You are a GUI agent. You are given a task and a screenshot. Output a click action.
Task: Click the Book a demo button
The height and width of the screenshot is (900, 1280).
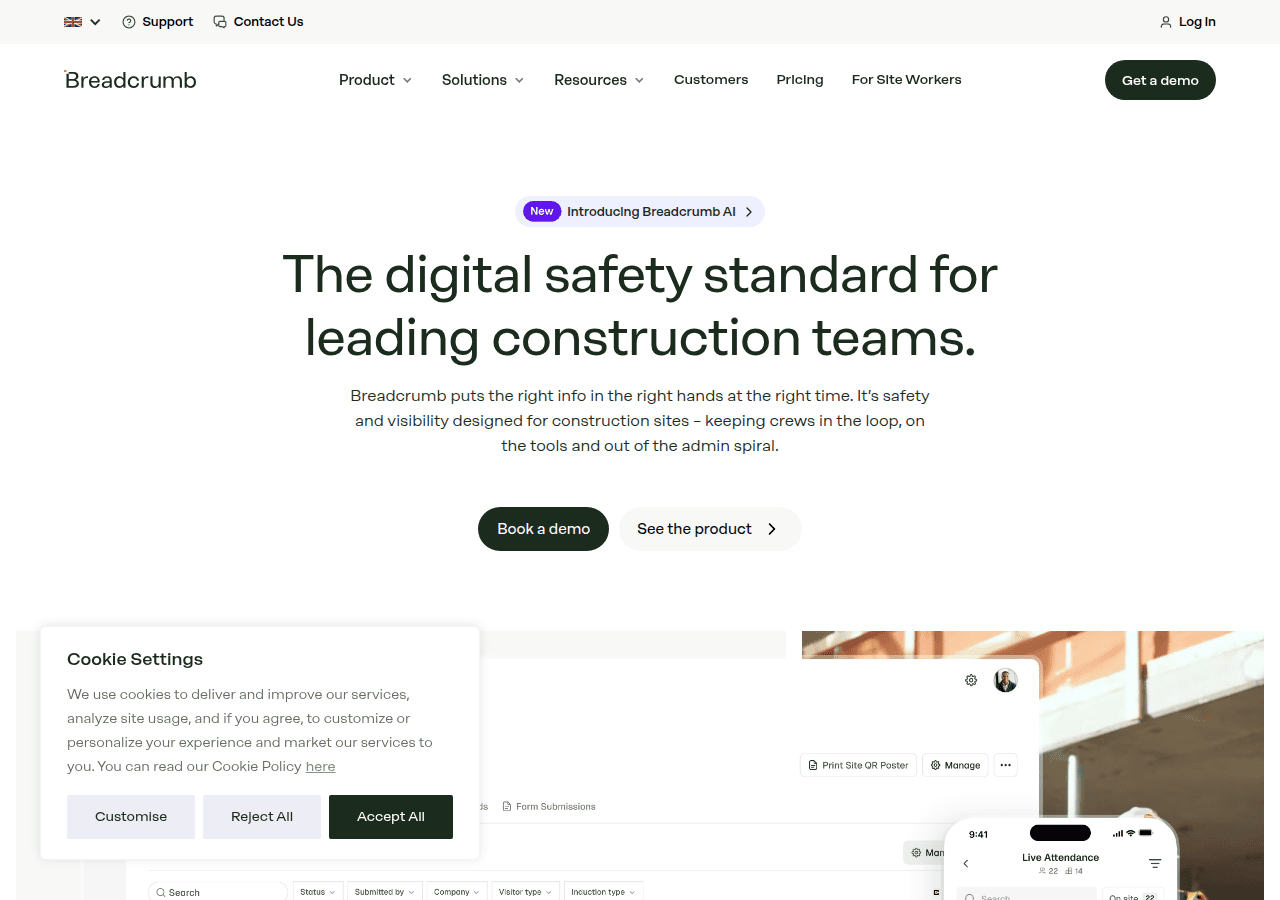coord(543,529)
